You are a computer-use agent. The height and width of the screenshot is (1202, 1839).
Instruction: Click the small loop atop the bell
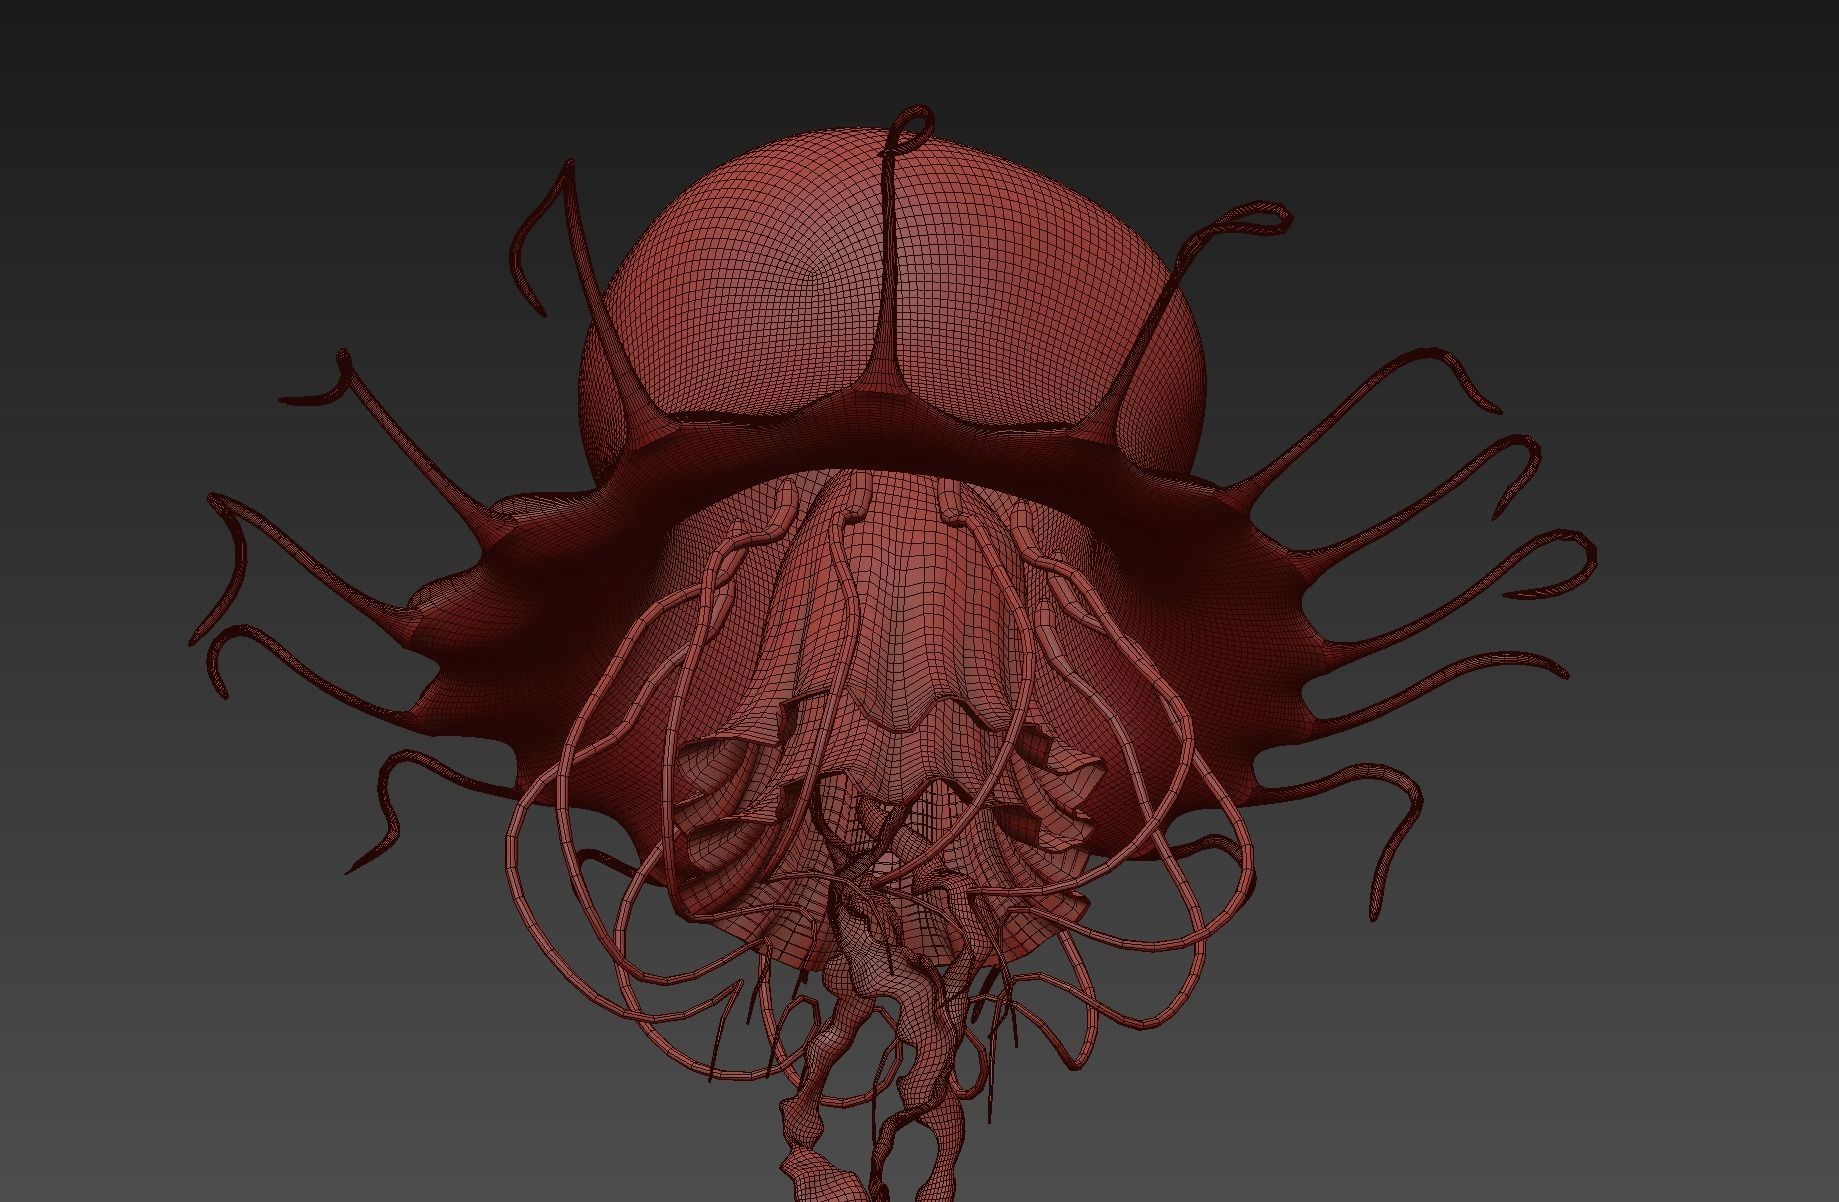[909, 131]
